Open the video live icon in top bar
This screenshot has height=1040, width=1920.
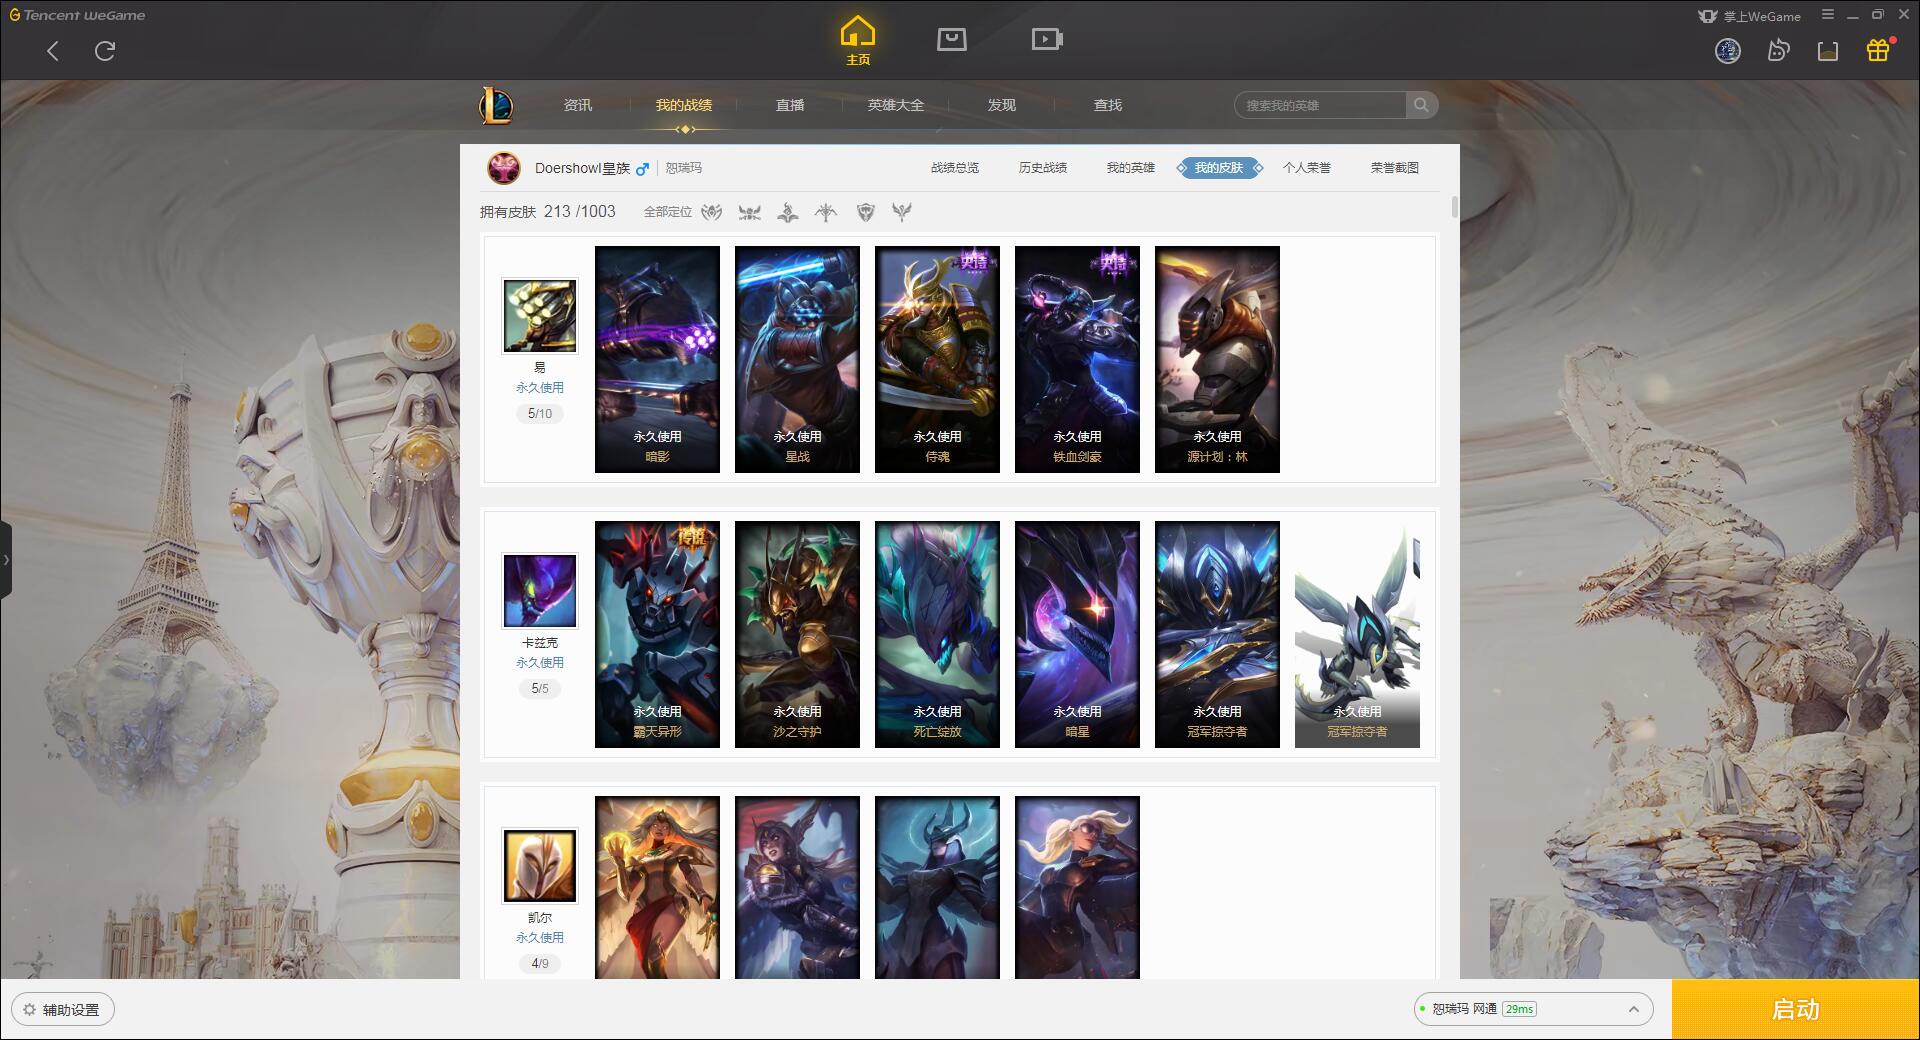[x=1047, y=39]
